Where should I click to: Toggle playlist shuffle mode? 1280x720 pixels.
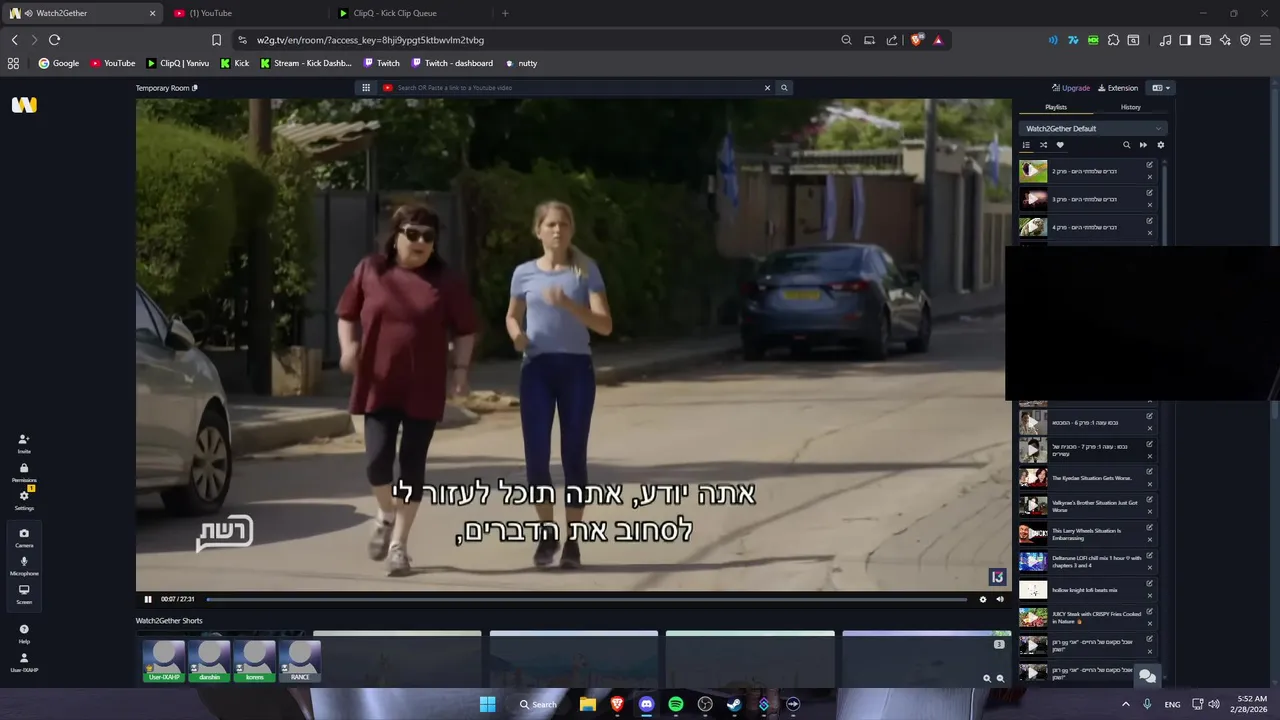tap(1043, 145)
